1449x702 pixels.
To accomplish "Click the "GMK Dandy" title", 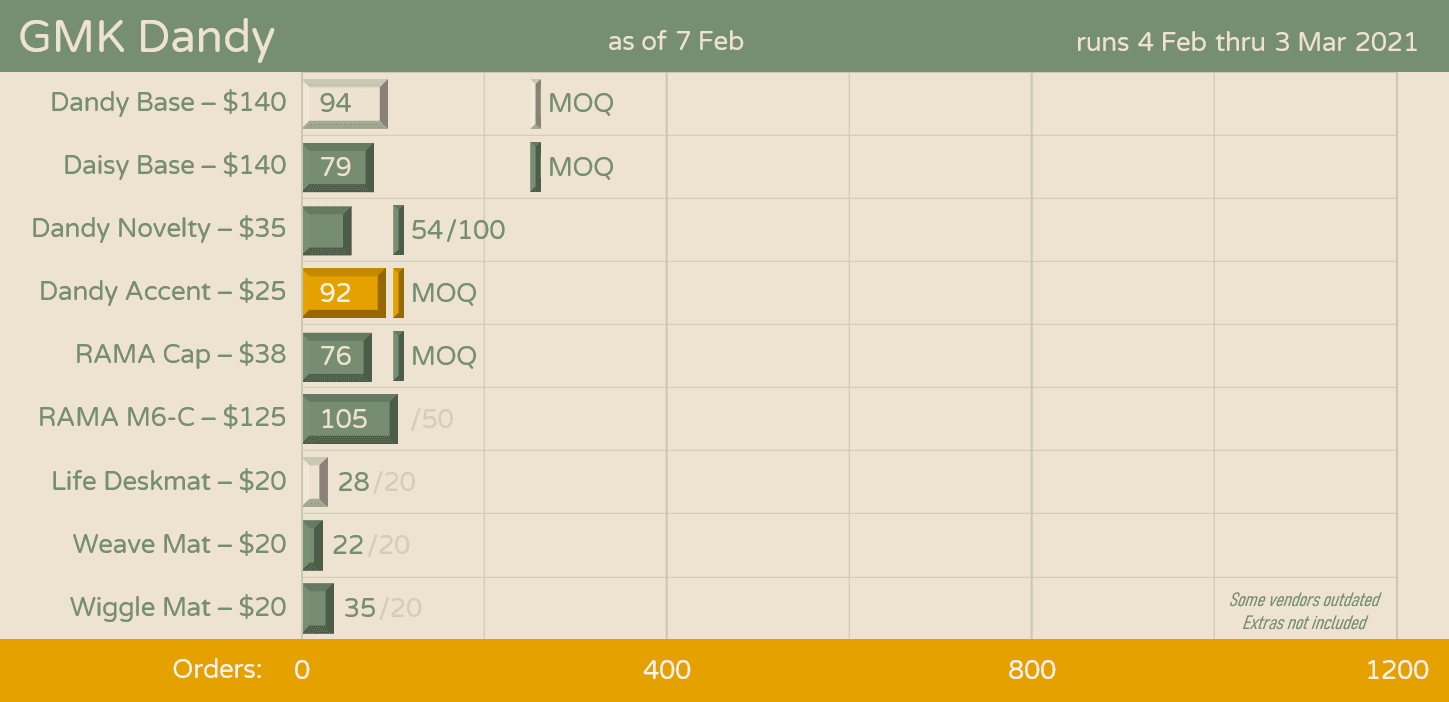I will click(x=146, y=38).
